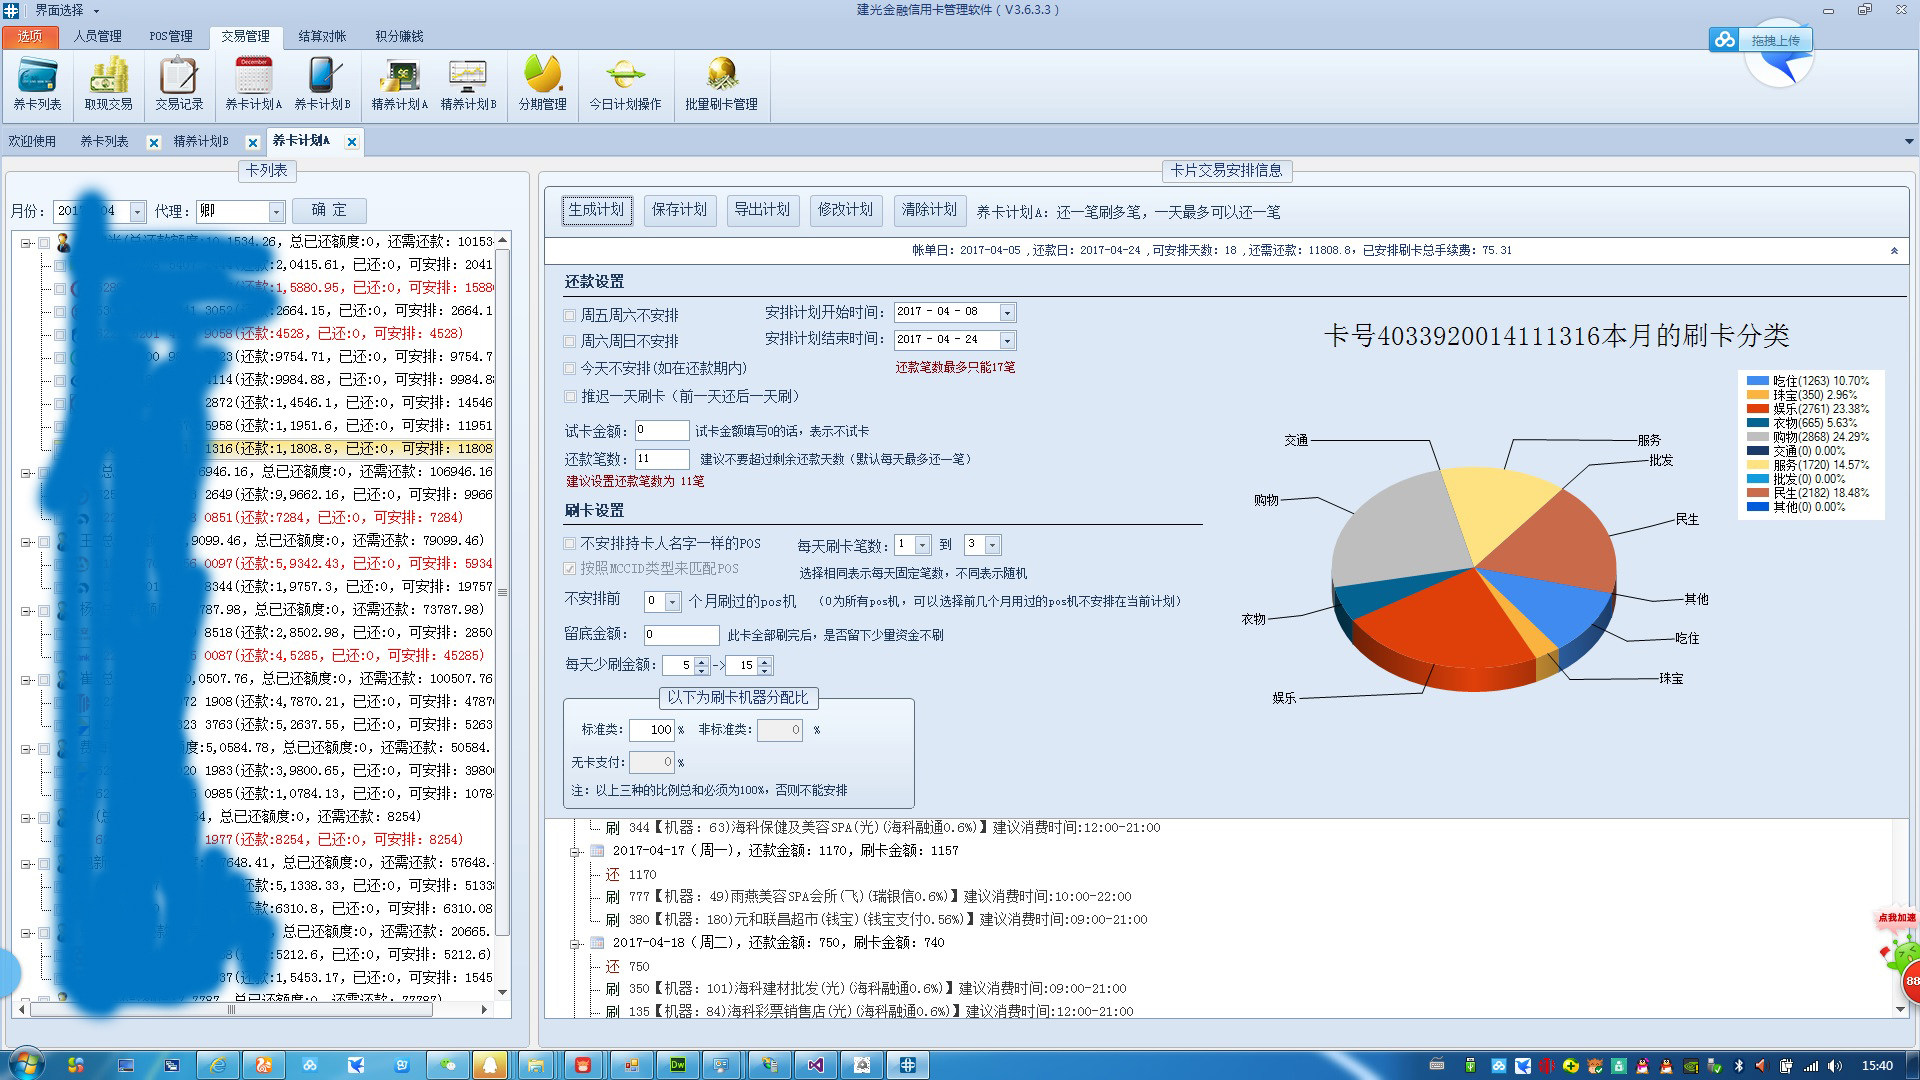Enable 周六周日不安排 checkbox
Image resolution: width=1920 pixels, height=1080 pixels.
pos(570,341)
